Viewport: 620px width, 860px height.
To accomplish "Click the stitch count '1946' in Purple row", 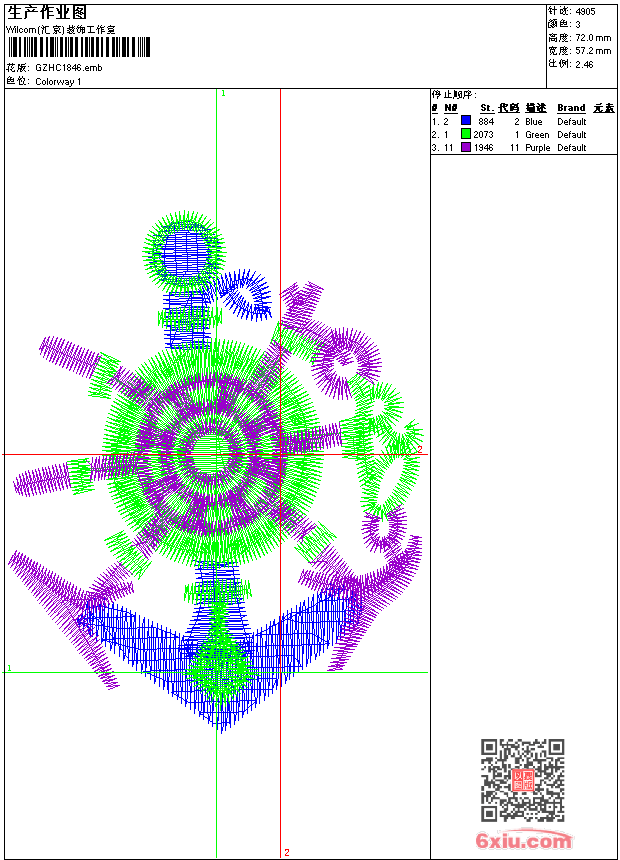I will [483, 148].
